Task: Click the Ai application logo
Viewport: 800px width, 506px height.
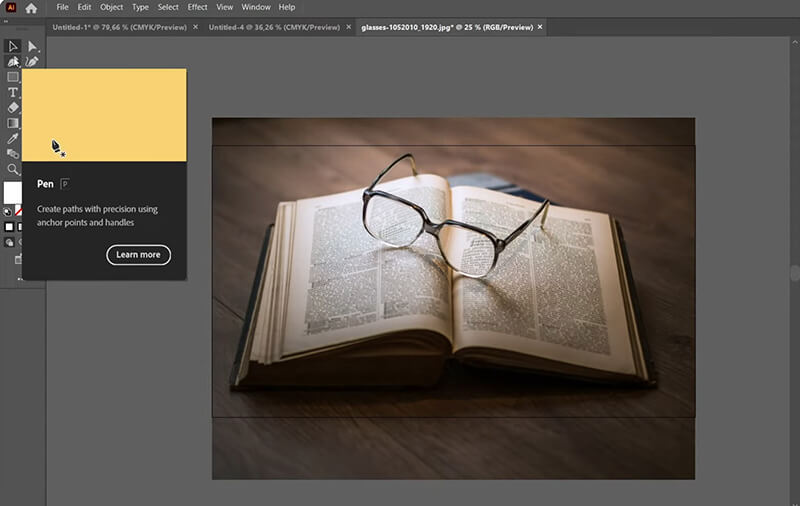Action: coord(11,8)
